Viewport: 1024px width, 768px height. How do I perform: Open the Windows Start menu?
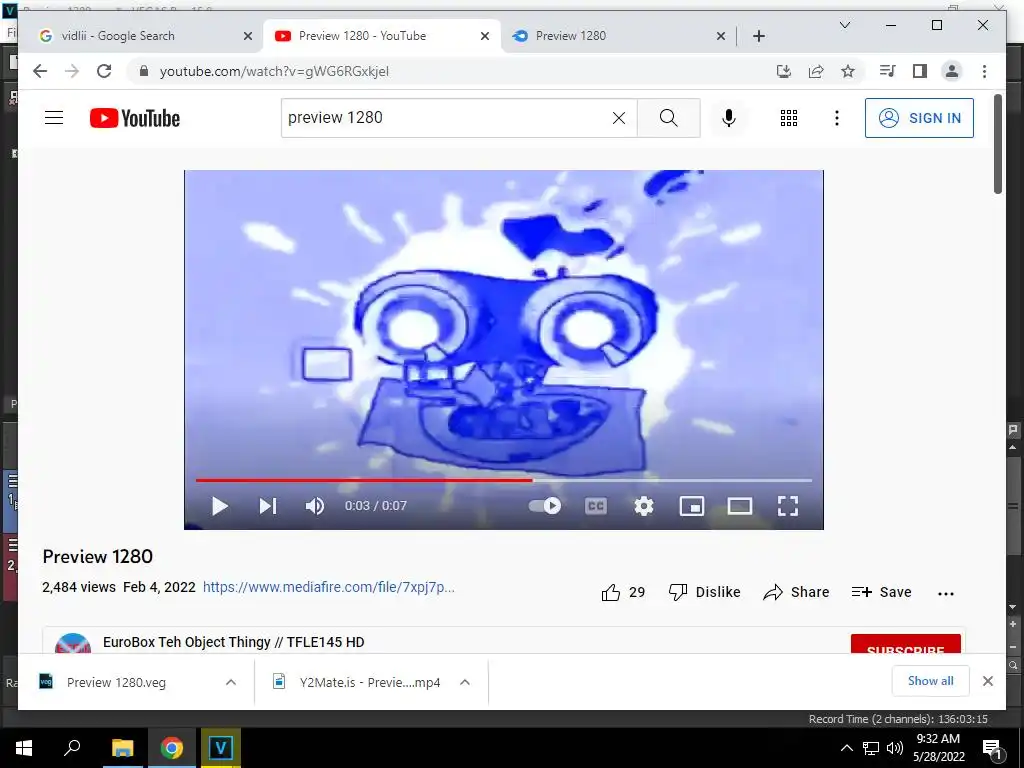coord(24,748)
